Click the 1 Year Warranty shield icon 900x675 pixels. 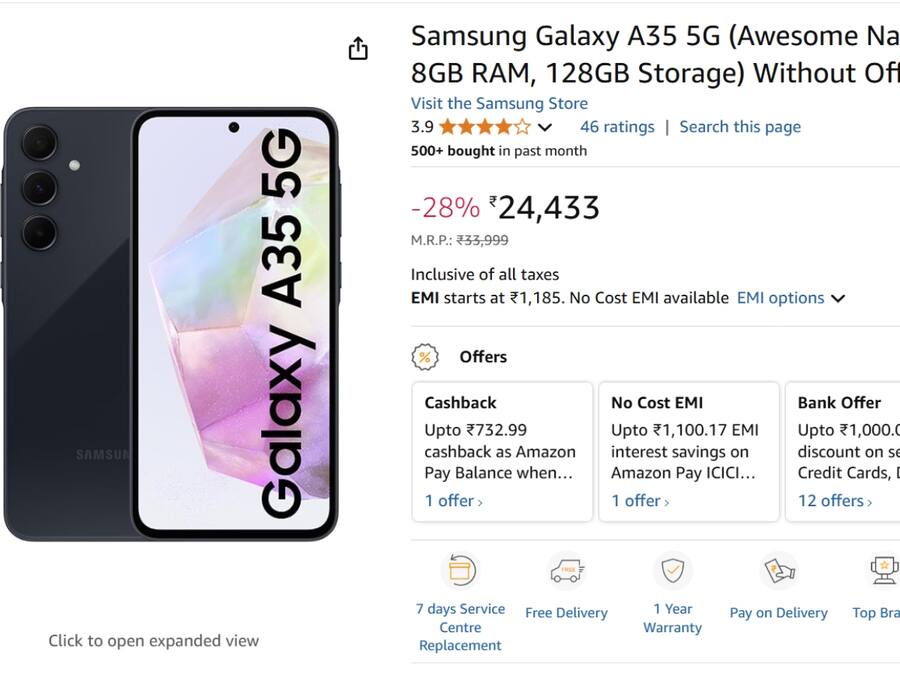pyautogui.click(x=673, y=567)
